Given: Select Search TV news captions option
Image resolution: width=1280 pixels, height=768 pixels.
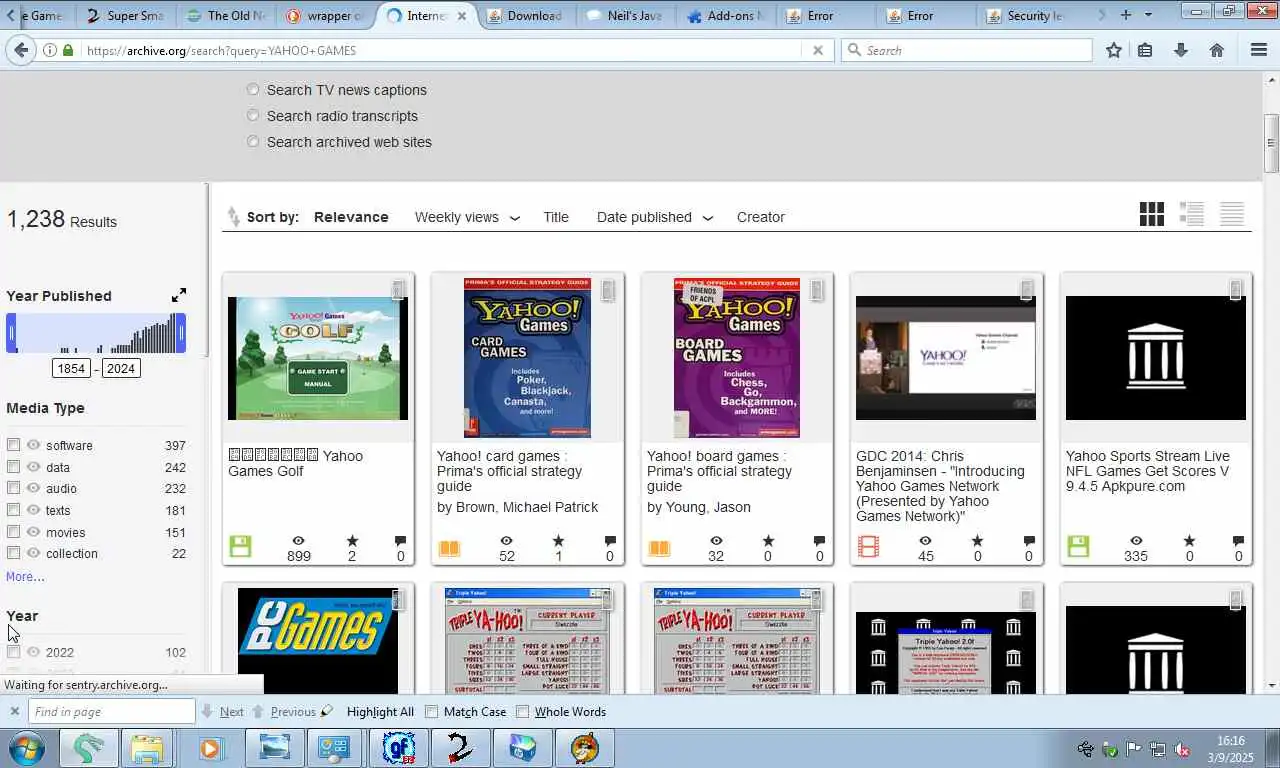Looking at the screenshot, I should (x=253, y=90).
